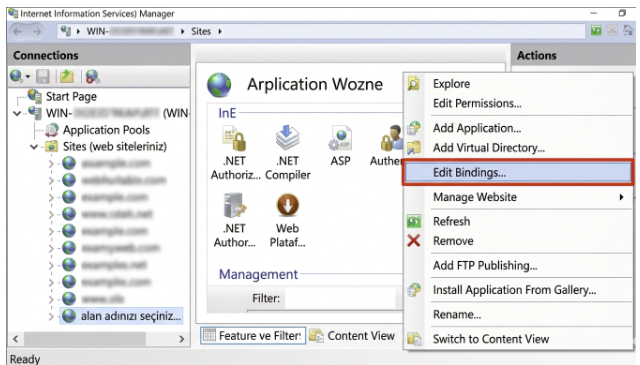Click the forward navigation arrow
640x365 pixels.
37,31
